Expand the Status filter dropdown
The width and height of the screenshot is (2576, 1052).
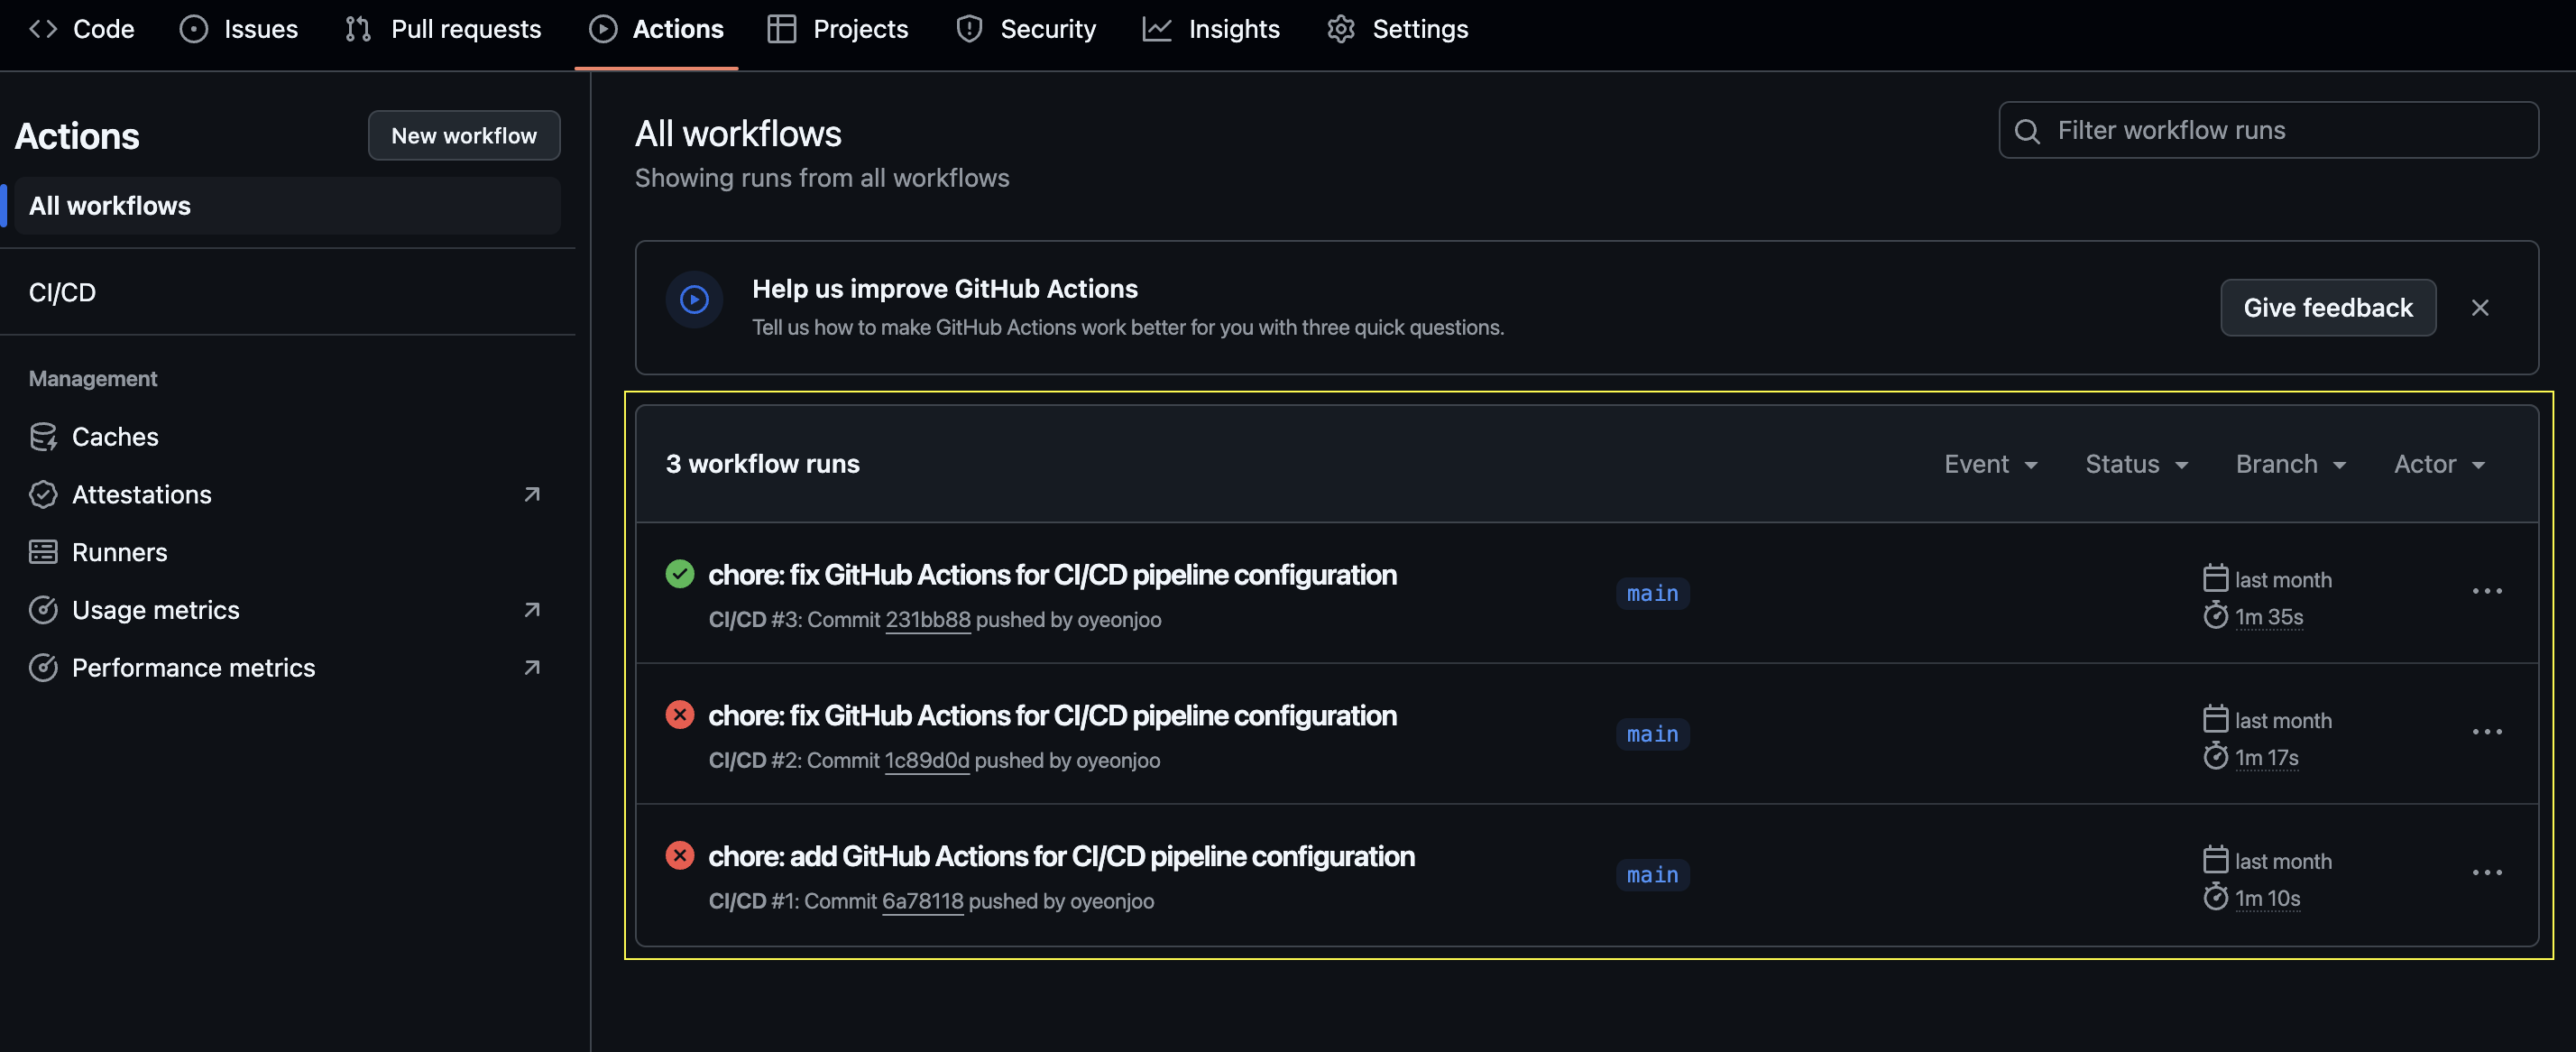pyautogui.click(x=2136, y=464)
